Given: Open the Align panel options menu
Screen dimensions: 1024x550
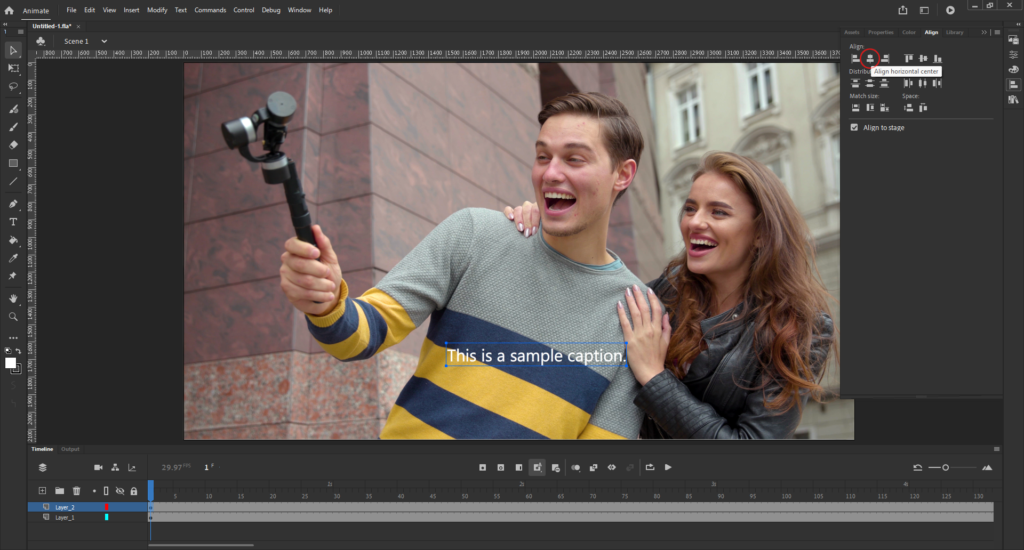Looking at the screenshot, I should [x=996, y=32].
